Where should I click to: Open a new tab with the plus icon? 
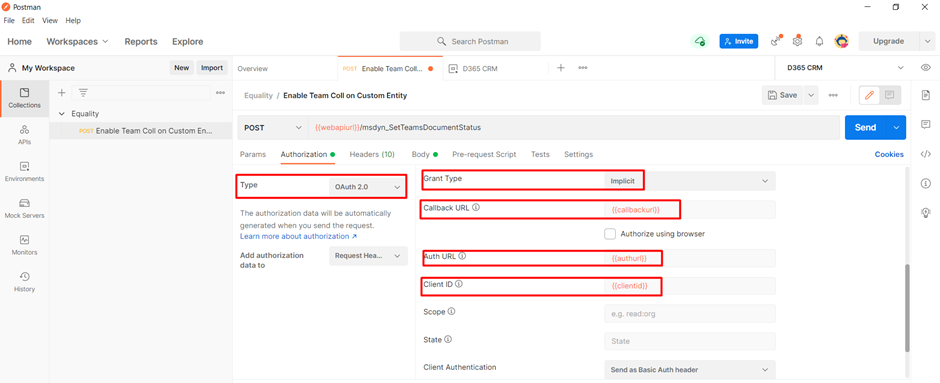tap(561, 68)
